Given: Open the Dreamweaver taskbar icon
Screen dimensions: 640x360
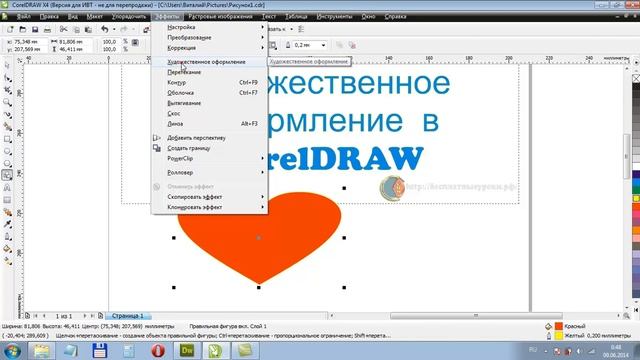Looking at the screenshot, I should (x=187, y=351).
